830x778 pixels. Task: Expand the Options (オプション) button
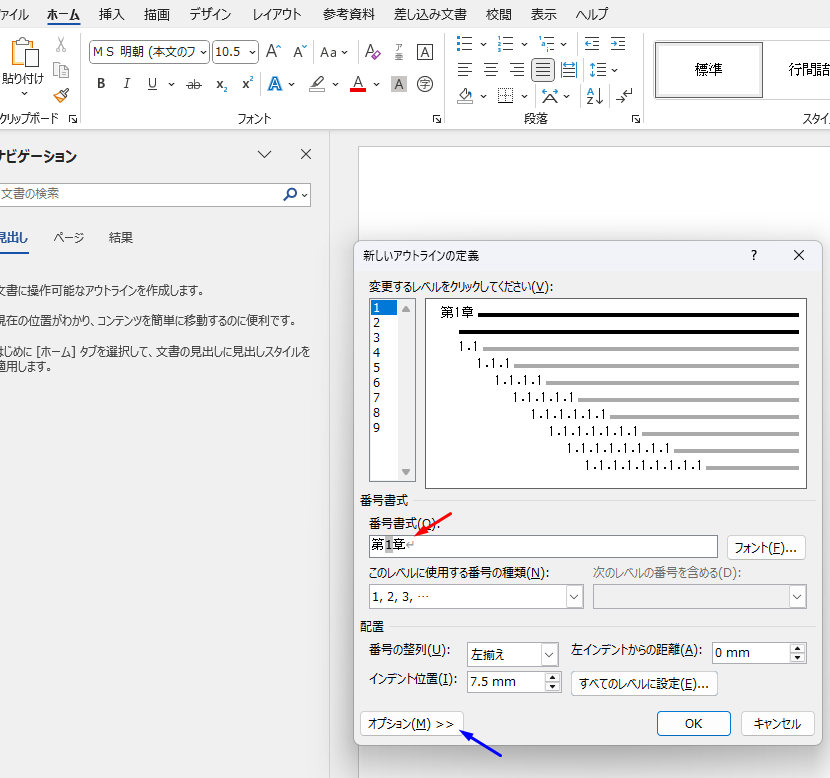(411, 723)
